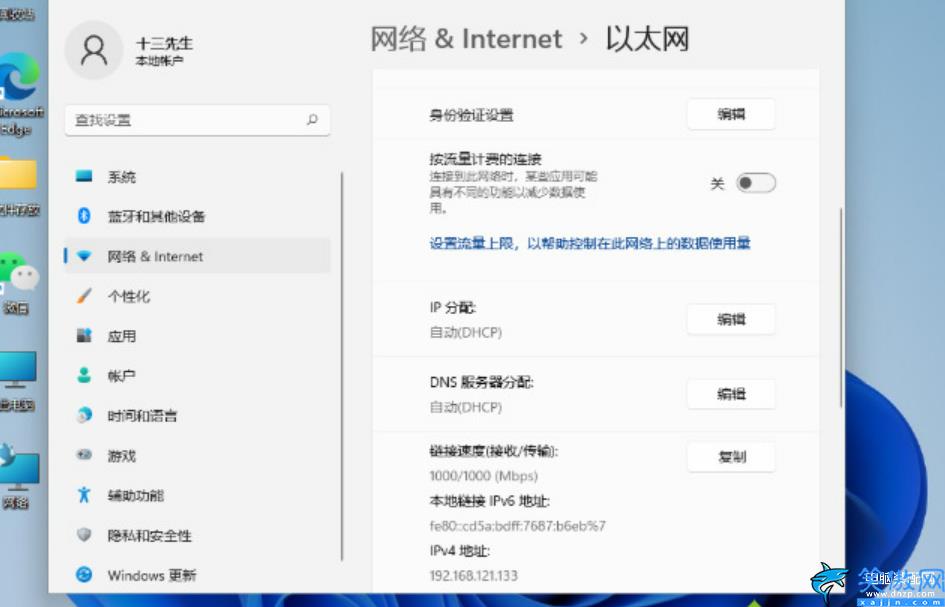Open 蓝牙和其他设备 in the sidebar
945x607 pixels.
[197, 216]
